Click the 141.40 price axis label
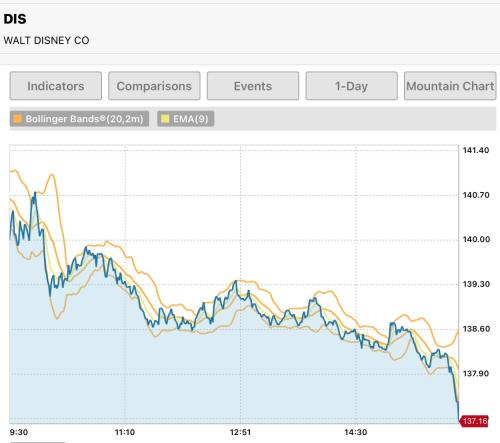This screenshot has height=443, width=500. tap(476, 150)
